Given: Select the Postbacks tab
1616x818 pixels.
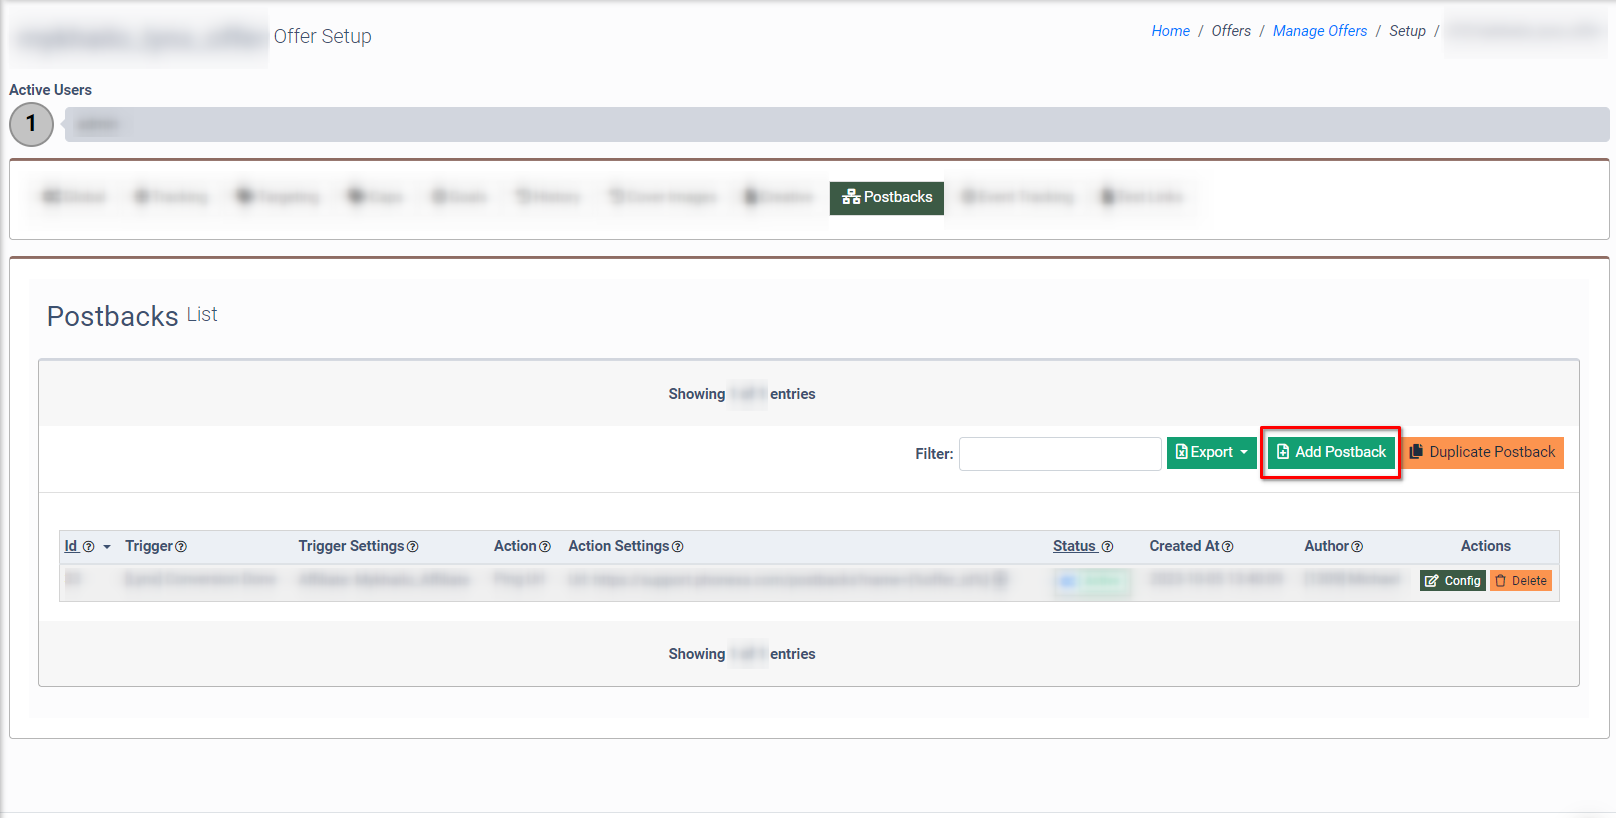Looking at the screenshot, I should pos(887,197).
